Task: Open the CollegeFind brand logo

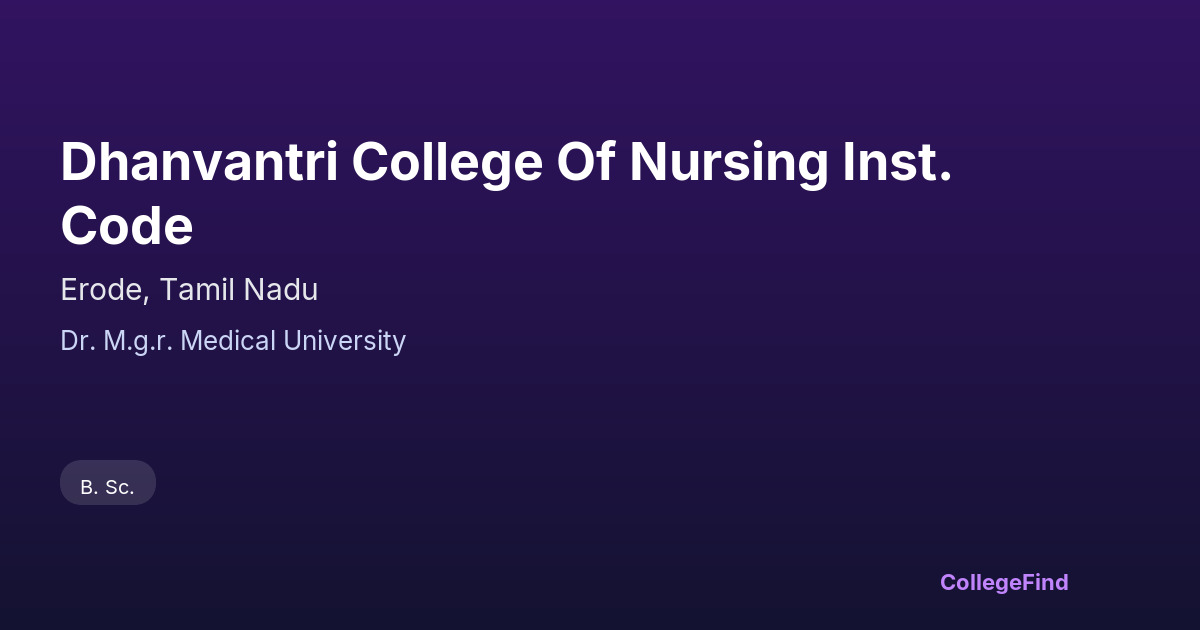Action: 1003,582
